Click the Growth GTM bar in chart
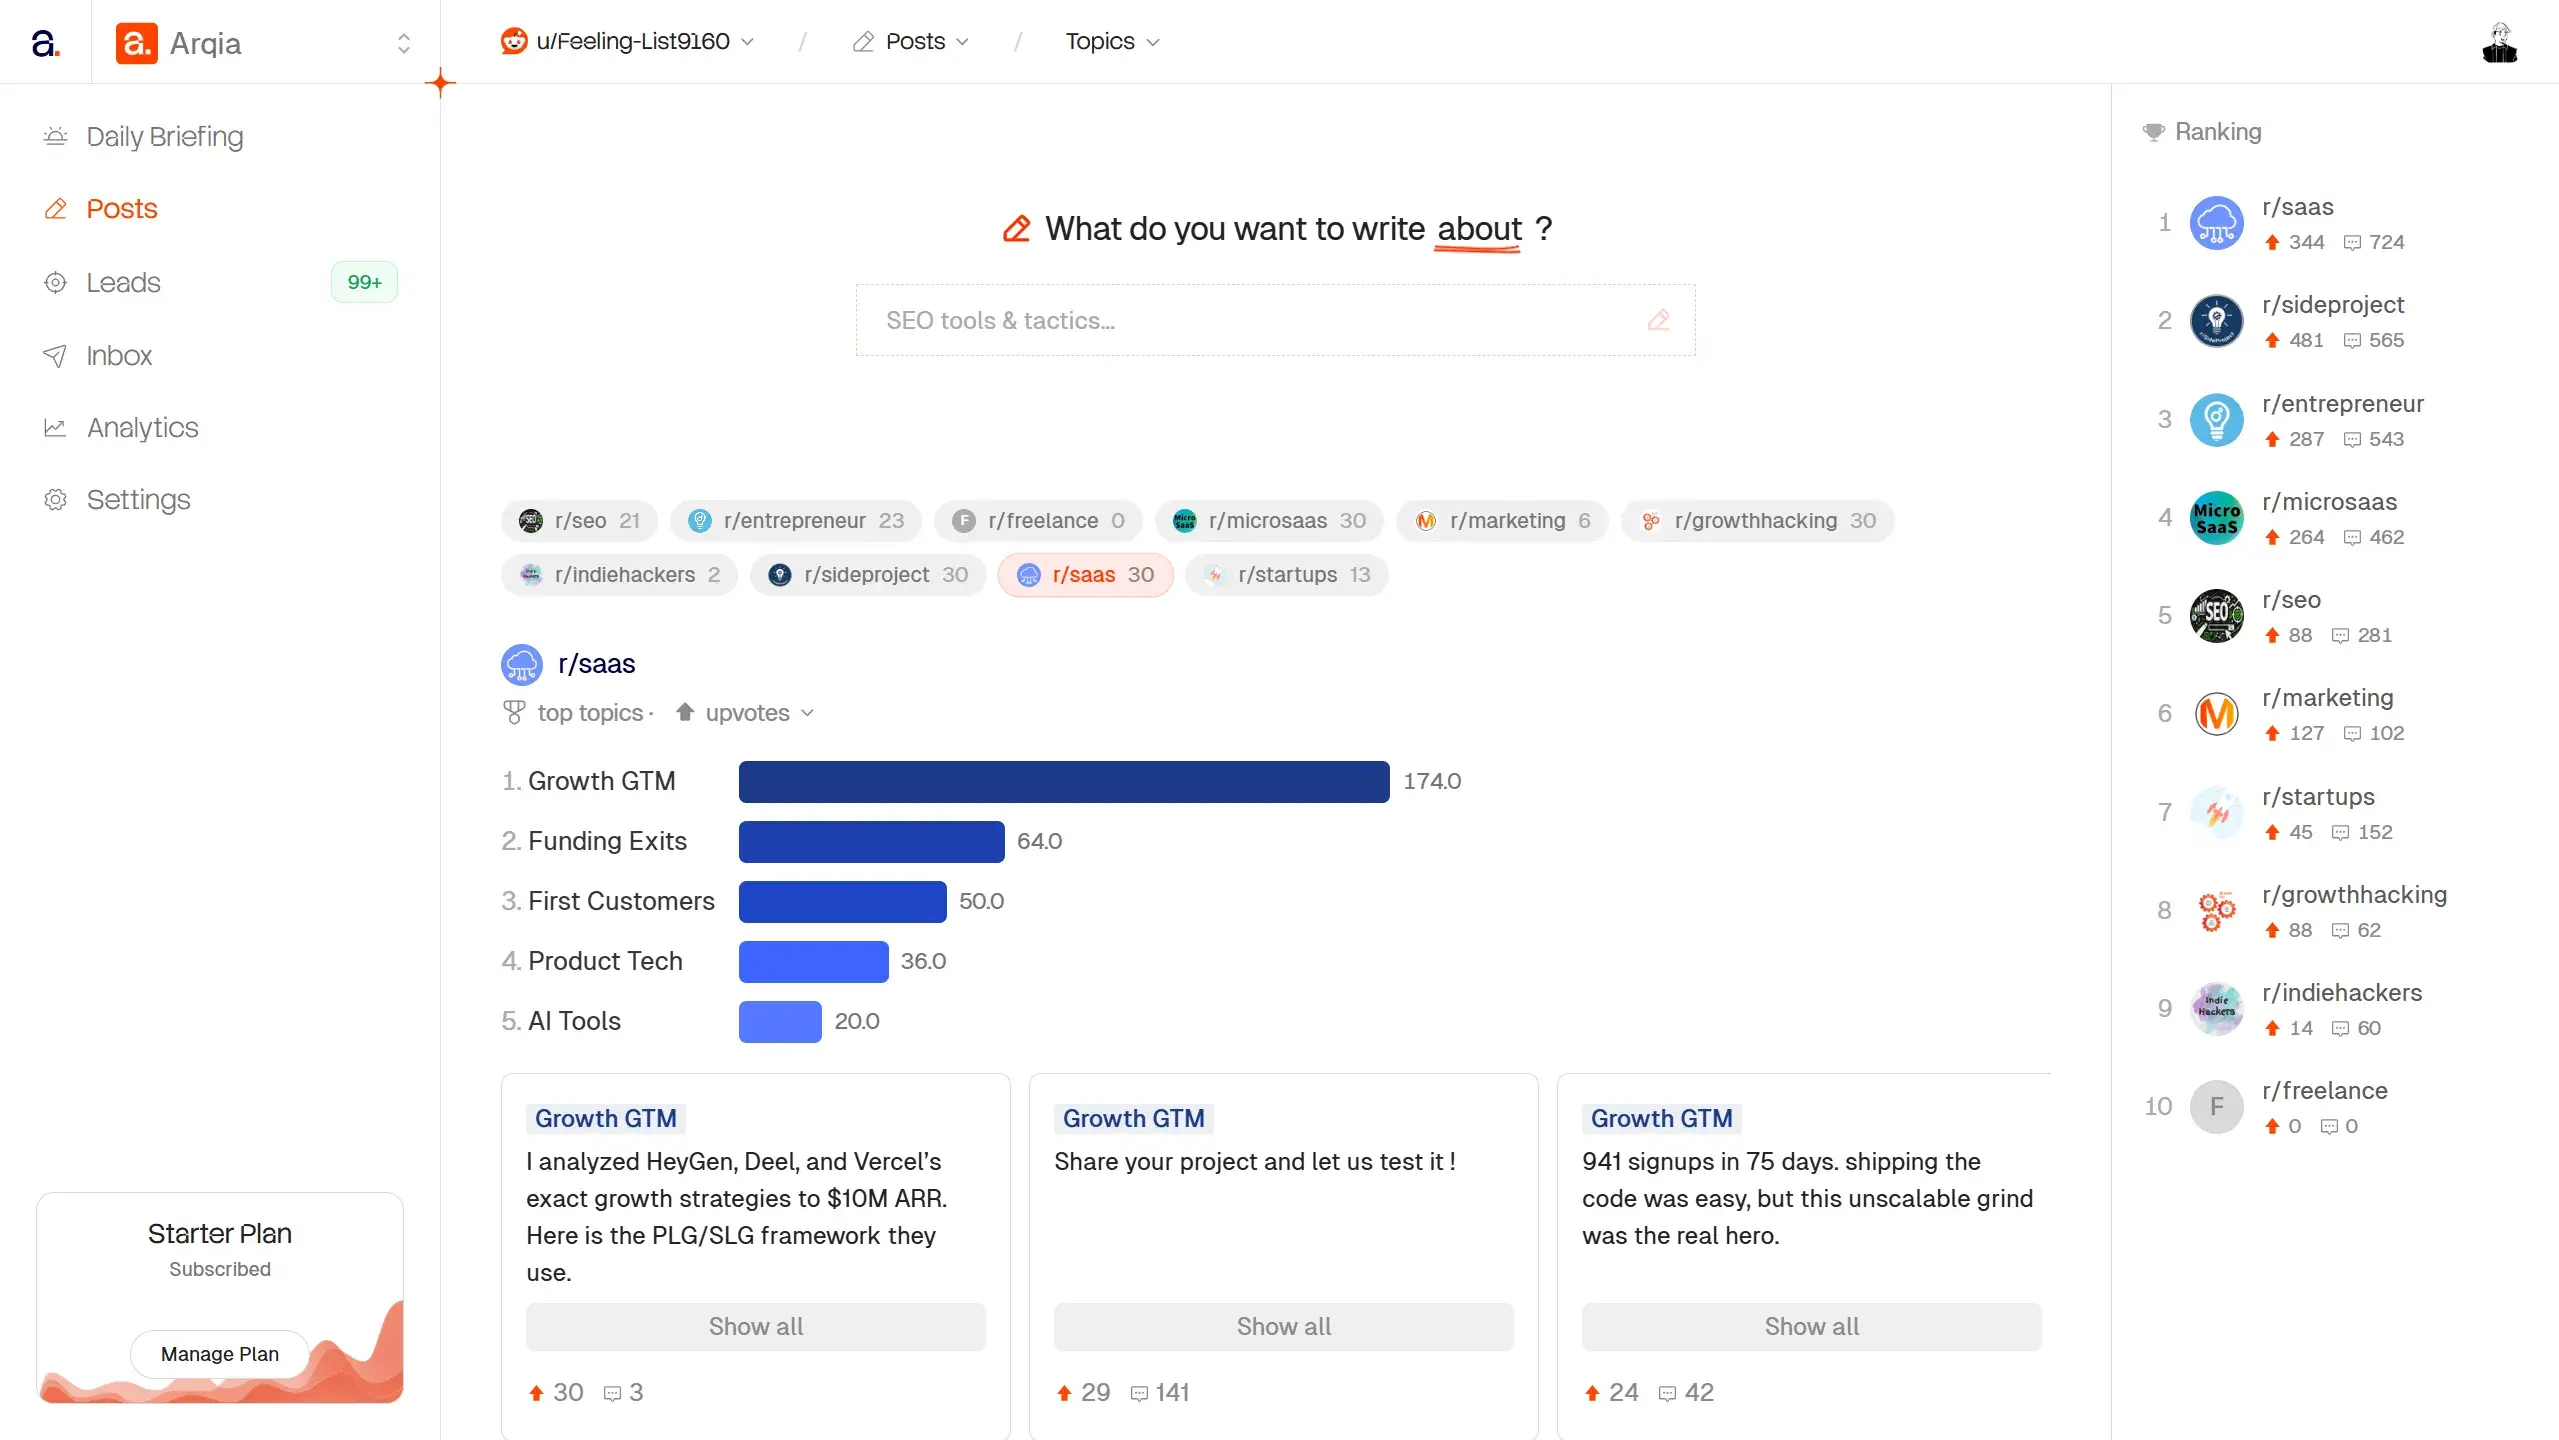This screenshot has height=1440, width=2559. [1063, 782]
